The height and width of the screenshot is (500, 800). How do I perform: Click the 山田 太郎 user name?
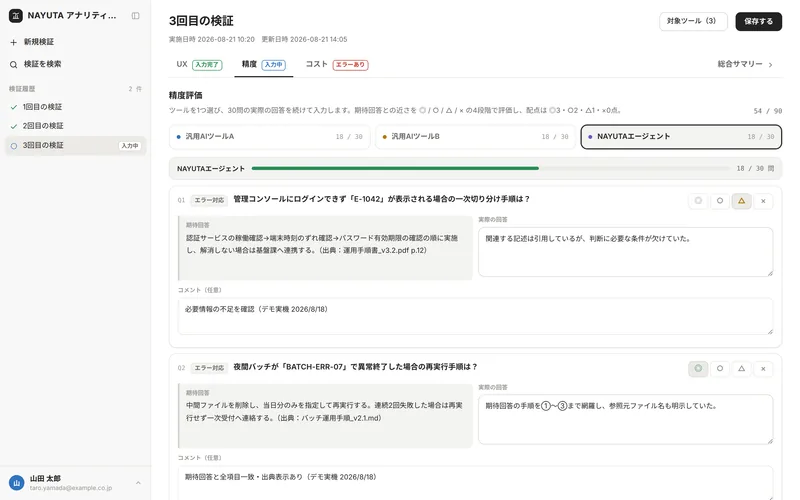point(45,479)
